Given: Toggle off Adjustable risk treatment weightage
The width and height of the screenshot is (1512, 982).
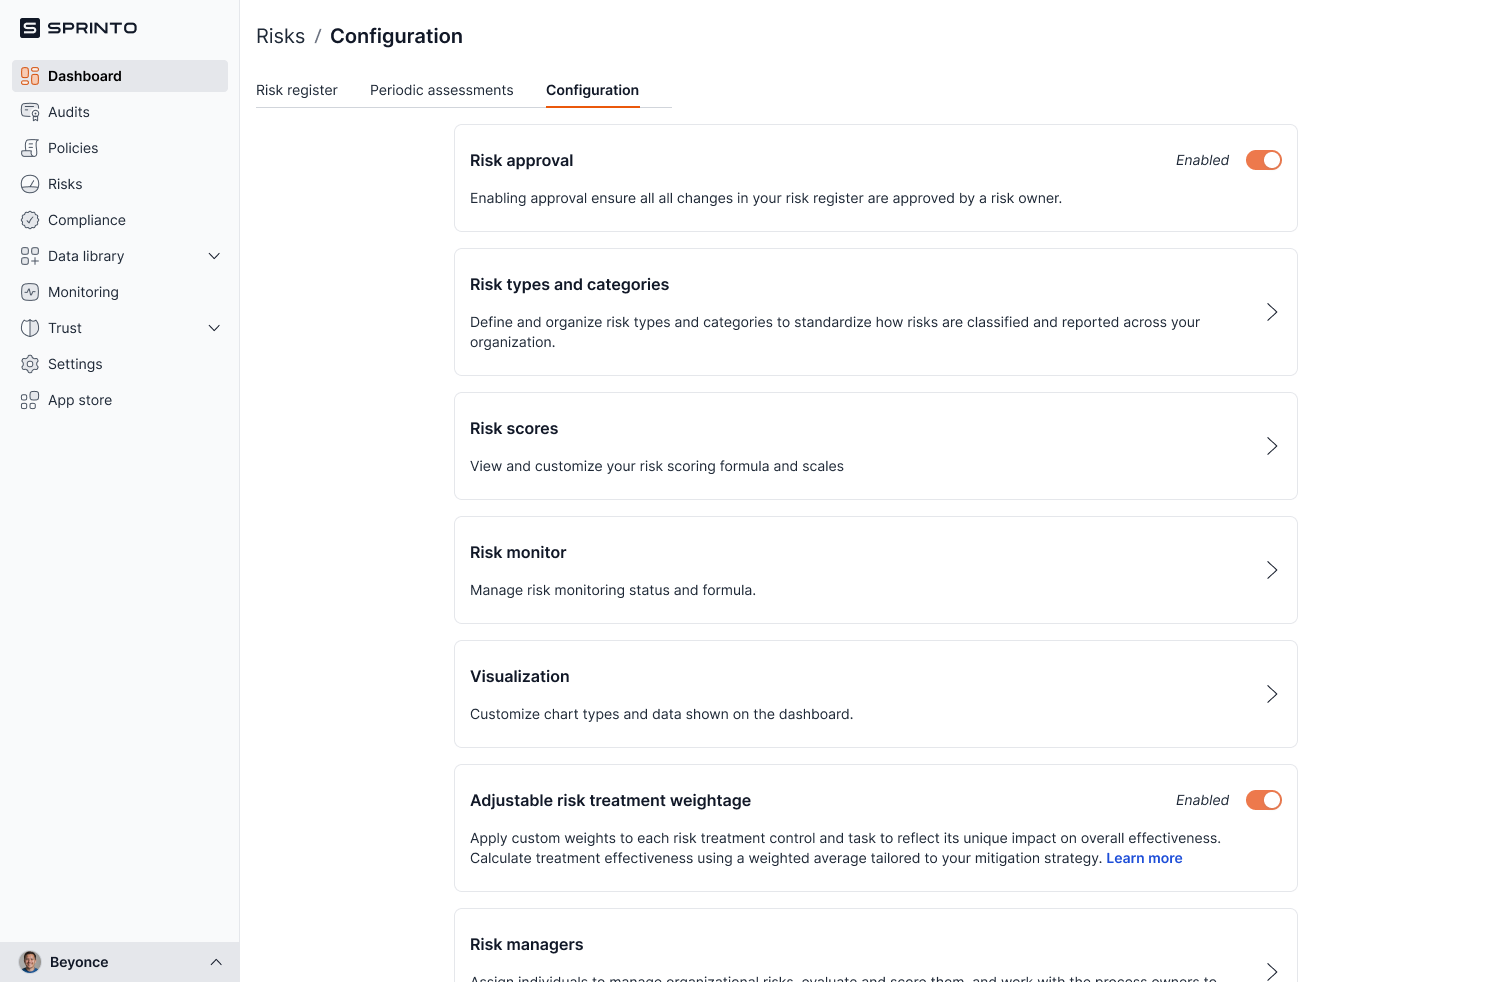Looking at the screenshot, I should point(1263,800).
